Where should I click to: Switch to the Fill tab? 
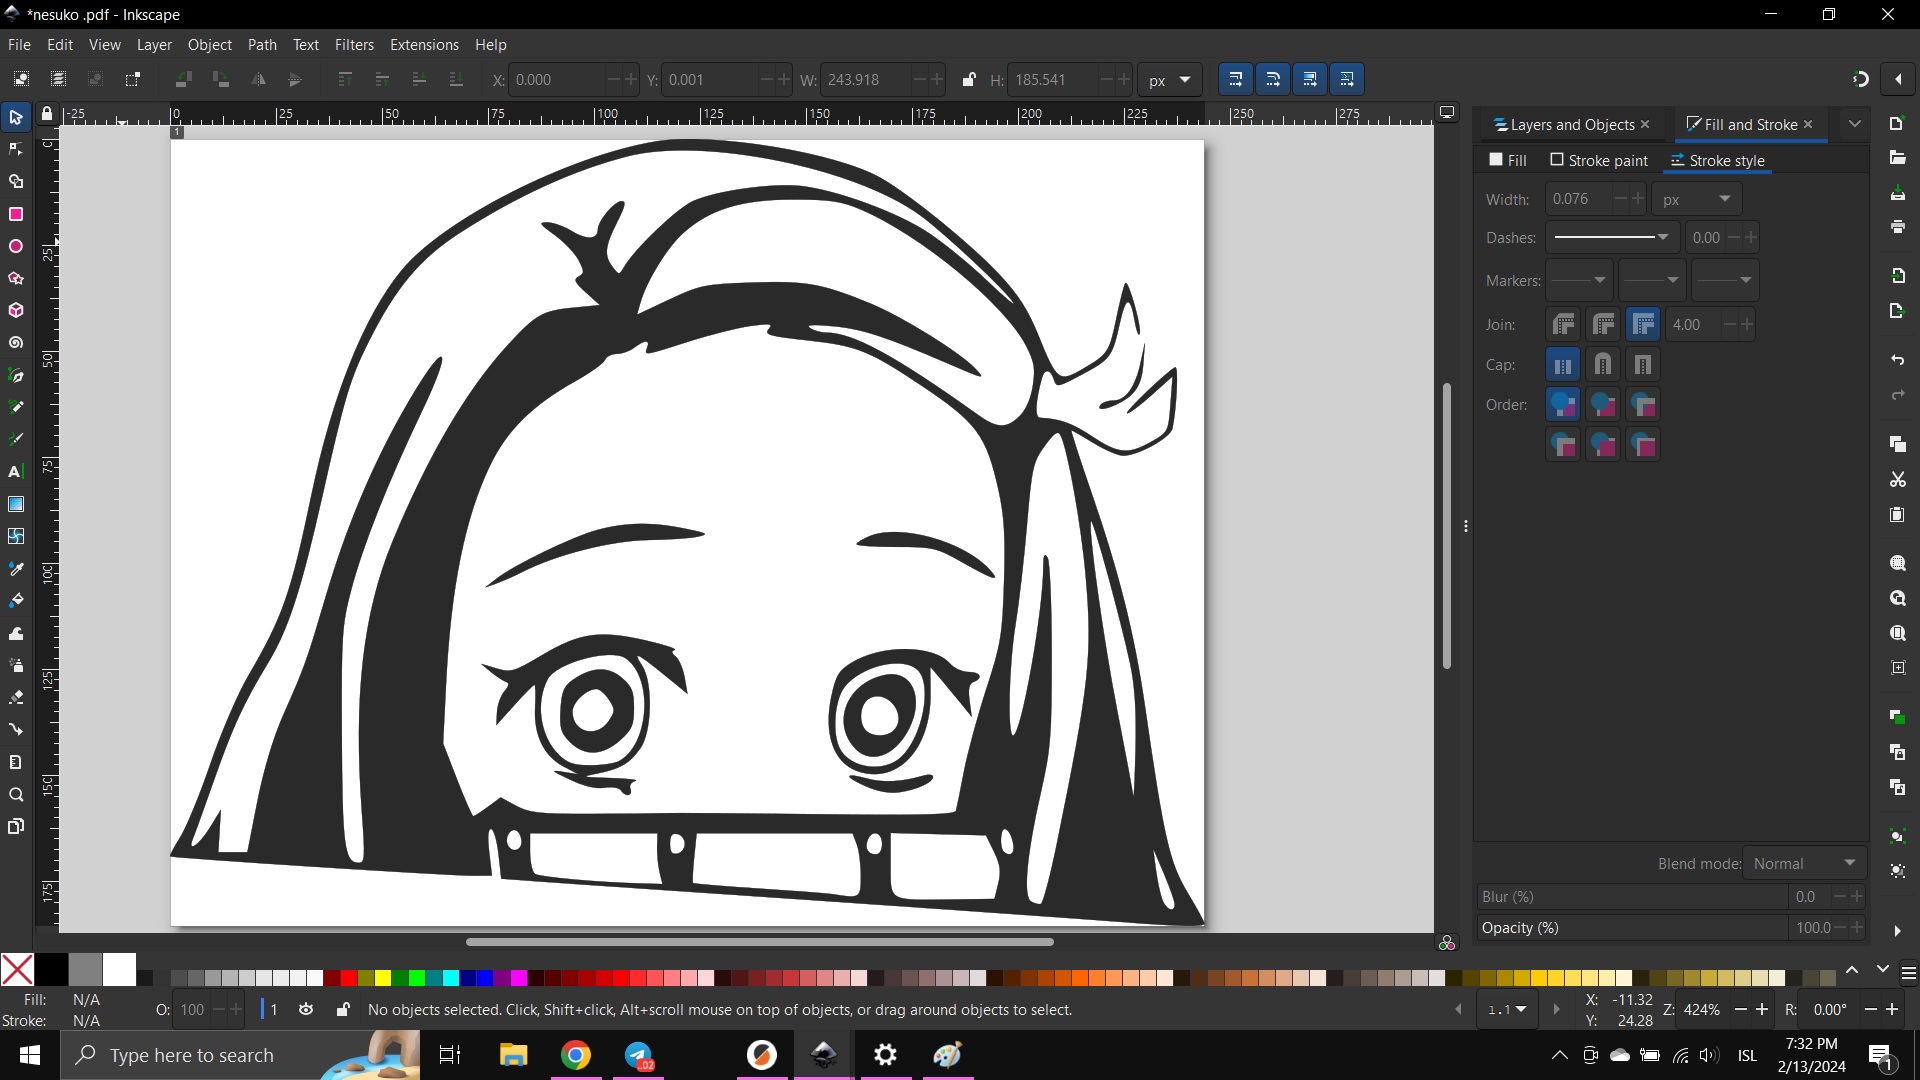coord(1508,160)
